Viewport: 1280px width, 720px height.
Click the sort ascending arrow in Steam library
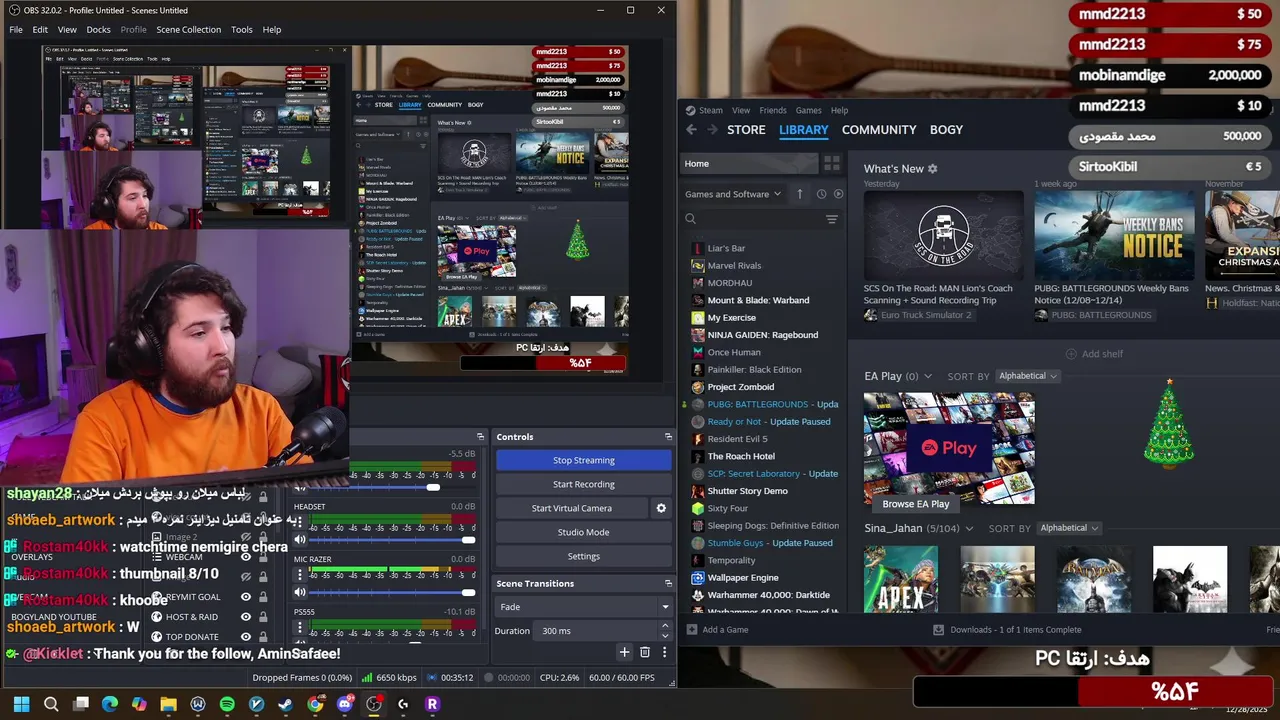799,194
